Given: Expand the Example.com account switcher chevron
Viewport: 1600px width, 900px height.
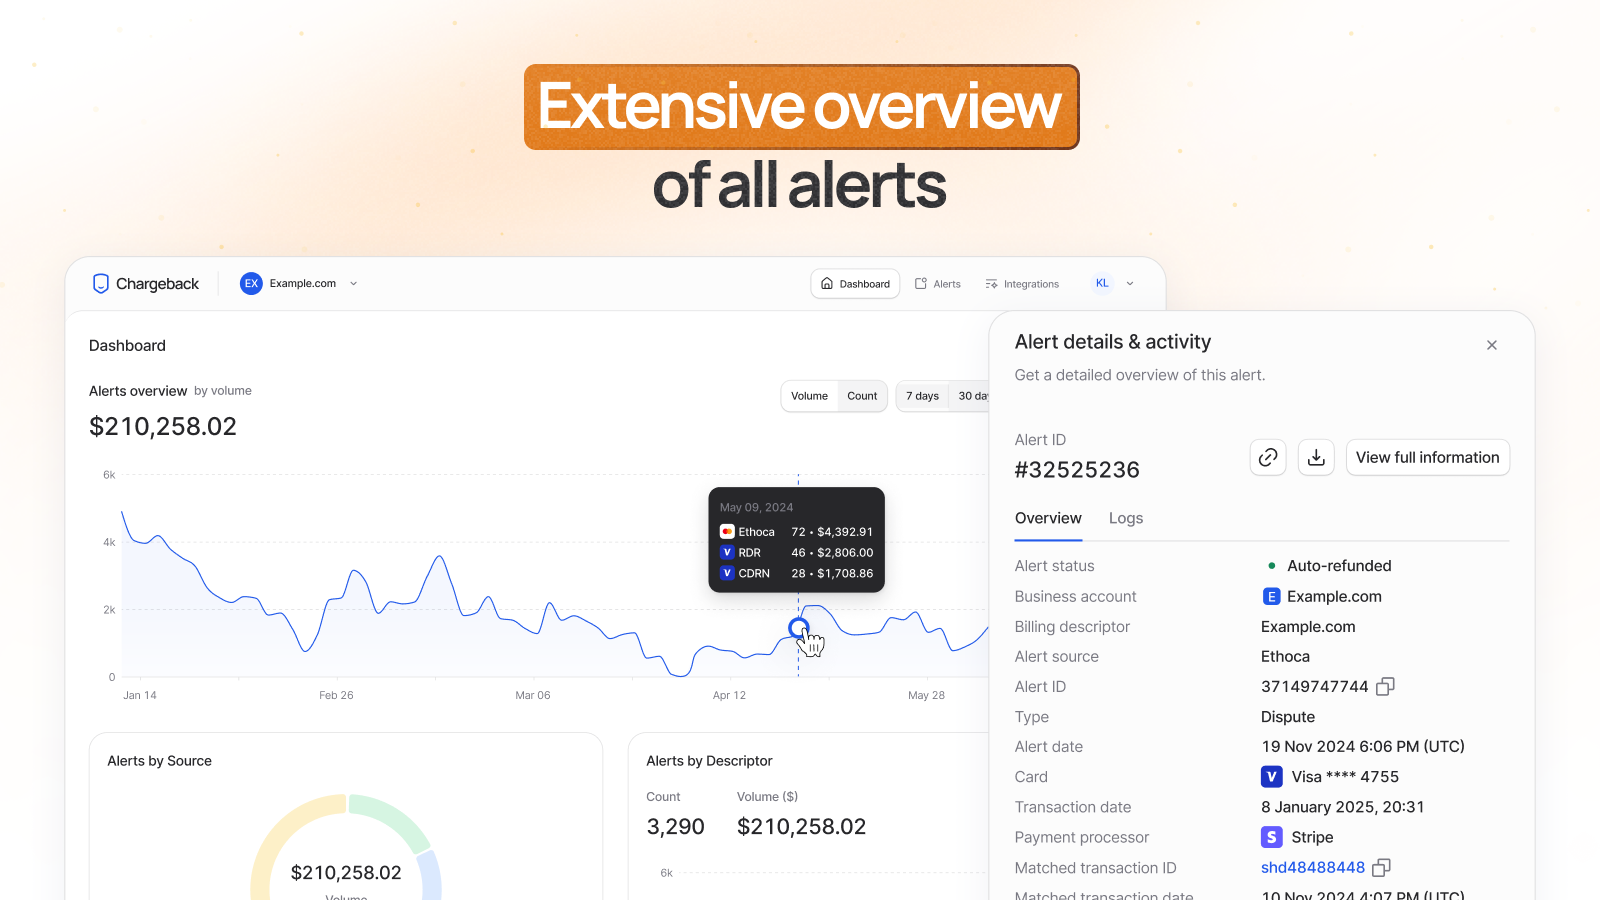Looking at the screenshot, I should click(x=353, y=284).
